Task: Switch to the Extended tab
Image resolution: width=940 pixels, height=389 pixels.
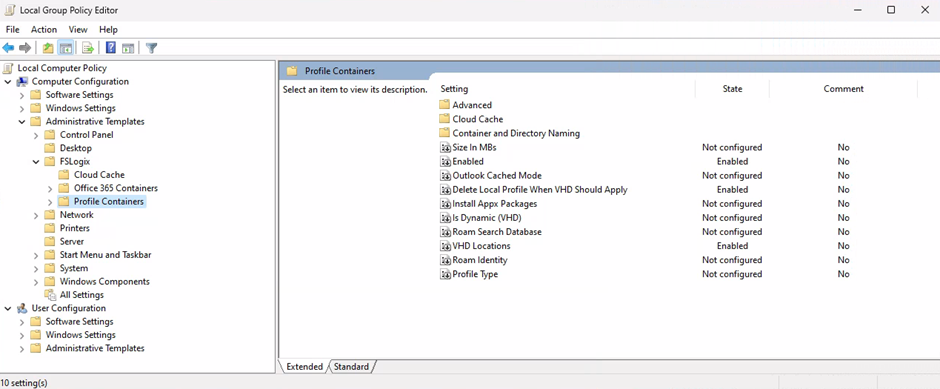Action: tap(304, 366)
